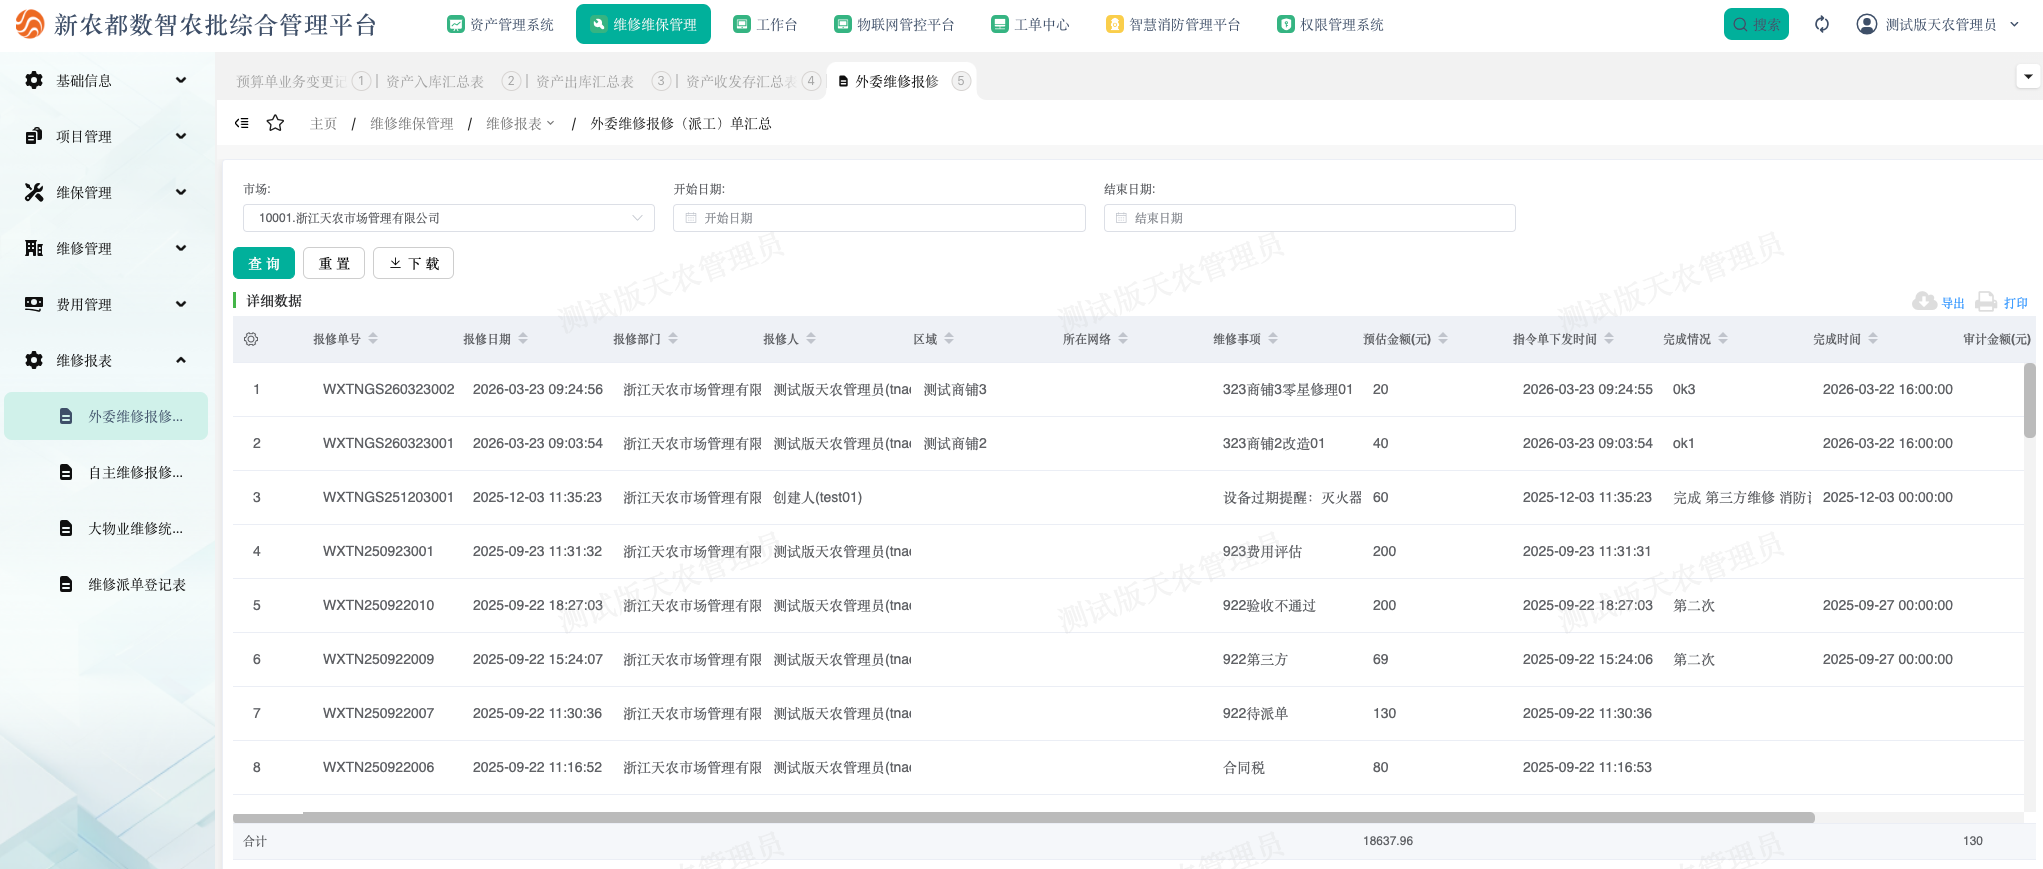Click the 下载 download button
The width and height of the screenshot is (2043, 869).
(x=413, y=263)
